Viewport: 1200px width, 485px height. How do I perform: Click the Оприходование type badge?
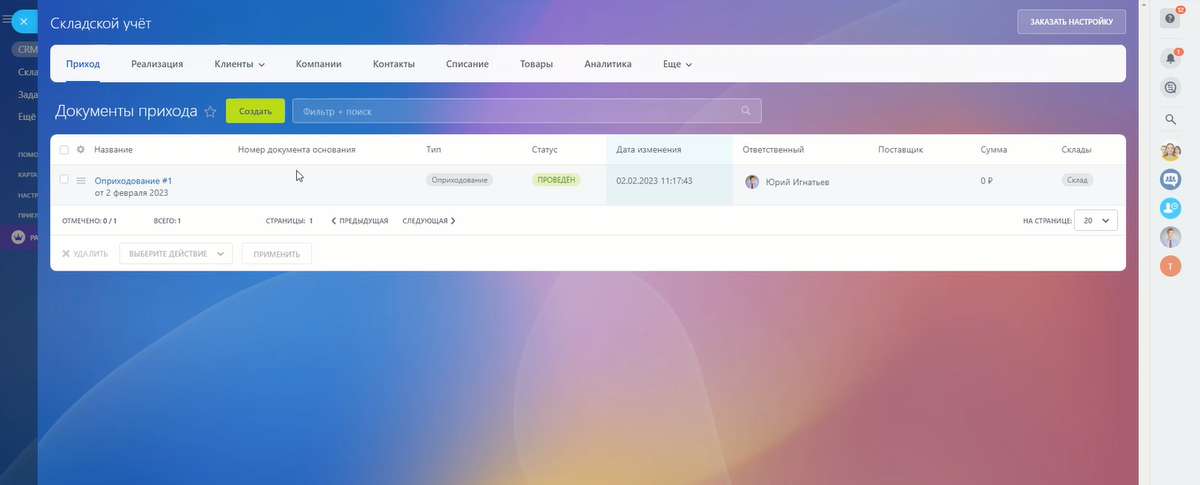tap(460, 180)
